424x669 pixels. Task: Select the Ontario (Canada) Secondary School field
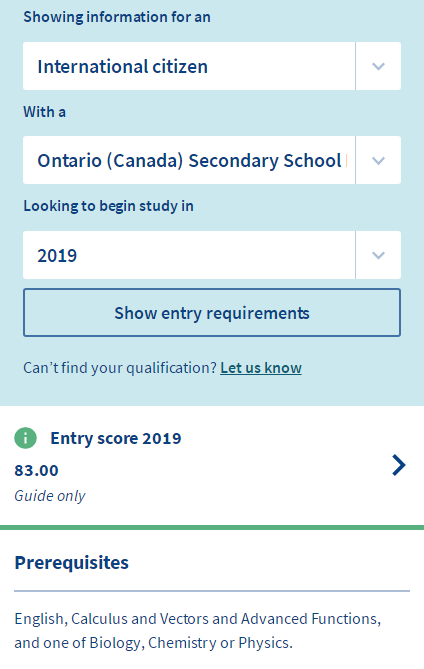pos(189,160)
